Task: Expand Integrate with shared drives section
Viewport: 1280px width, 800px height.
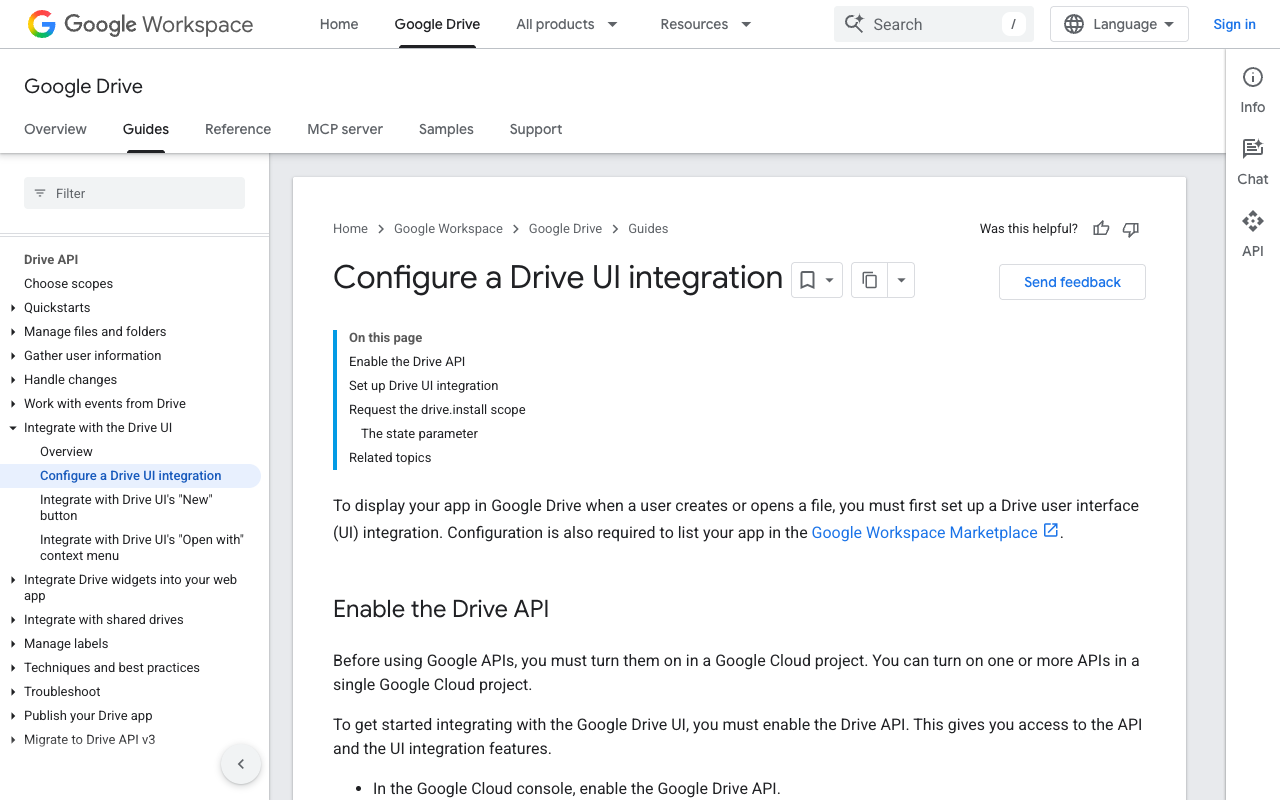Action: [13, 620]
